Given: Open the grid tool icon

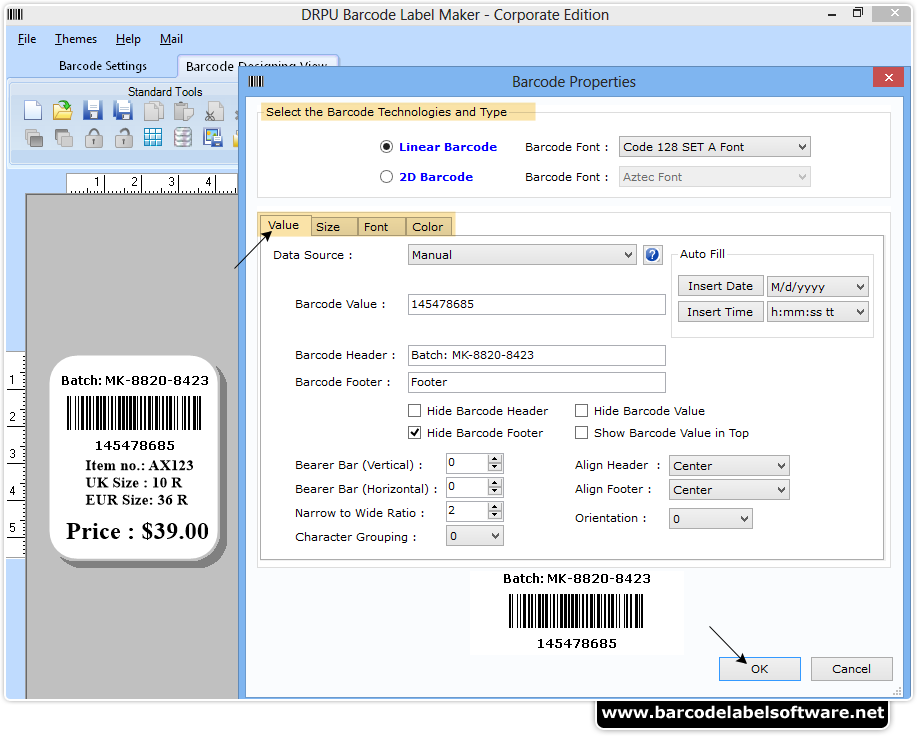Looking at the screenshot, I should point(152,136).
